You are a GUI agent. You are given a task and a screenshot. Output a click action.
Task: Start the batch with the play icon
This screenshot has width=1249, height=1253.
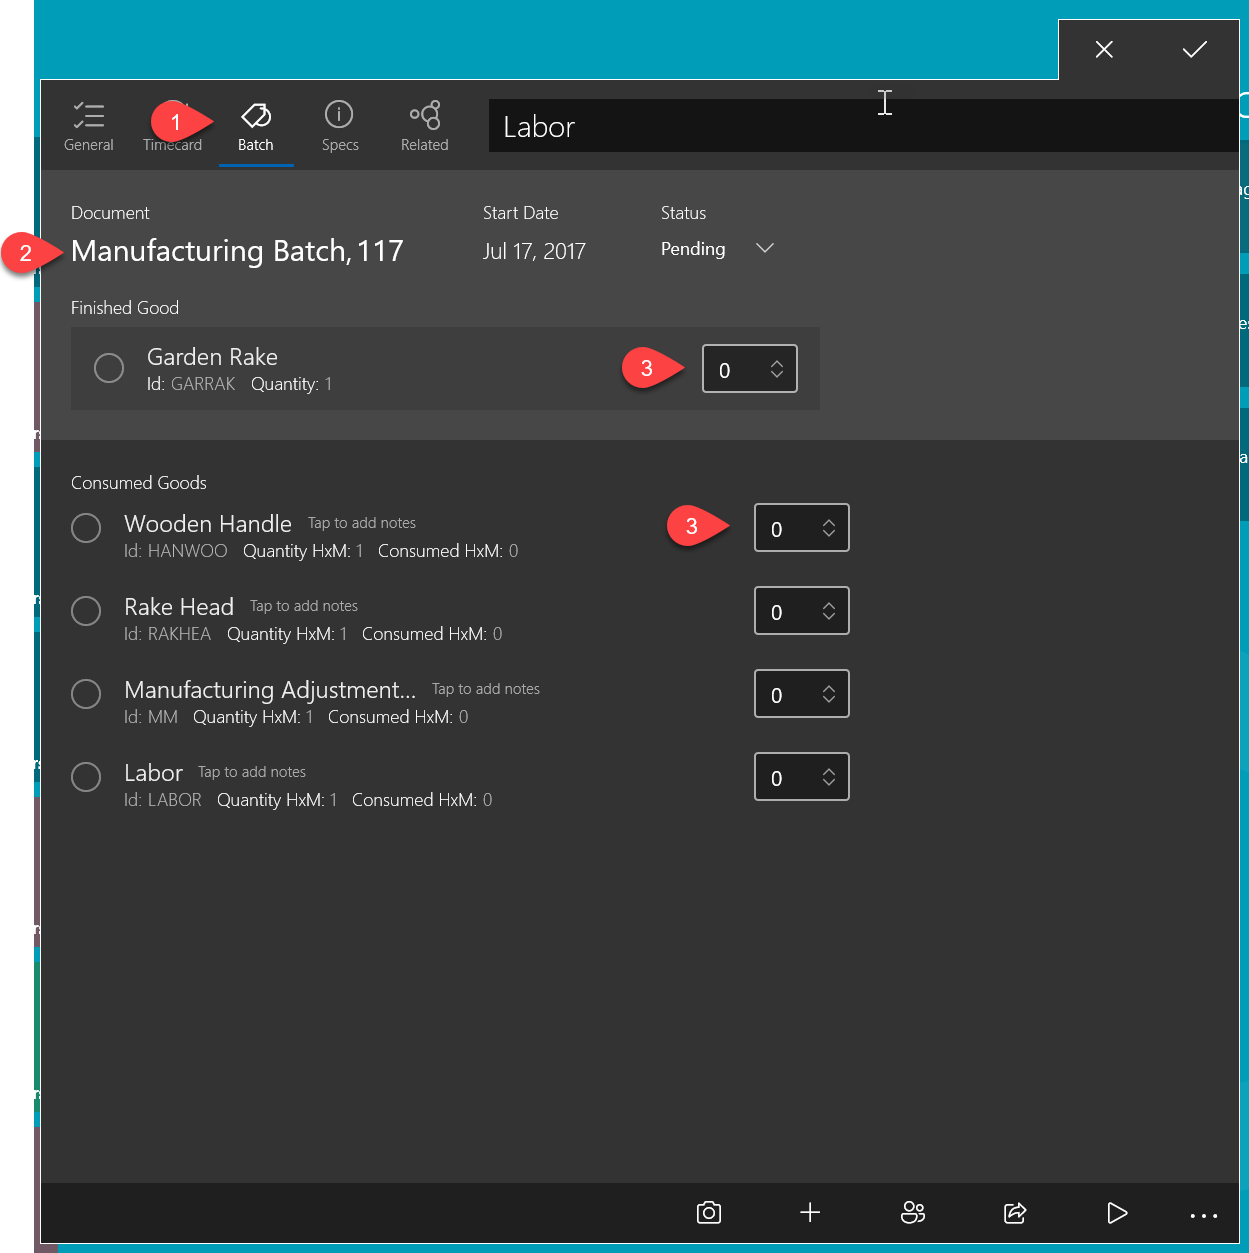coord(1117,1213)
